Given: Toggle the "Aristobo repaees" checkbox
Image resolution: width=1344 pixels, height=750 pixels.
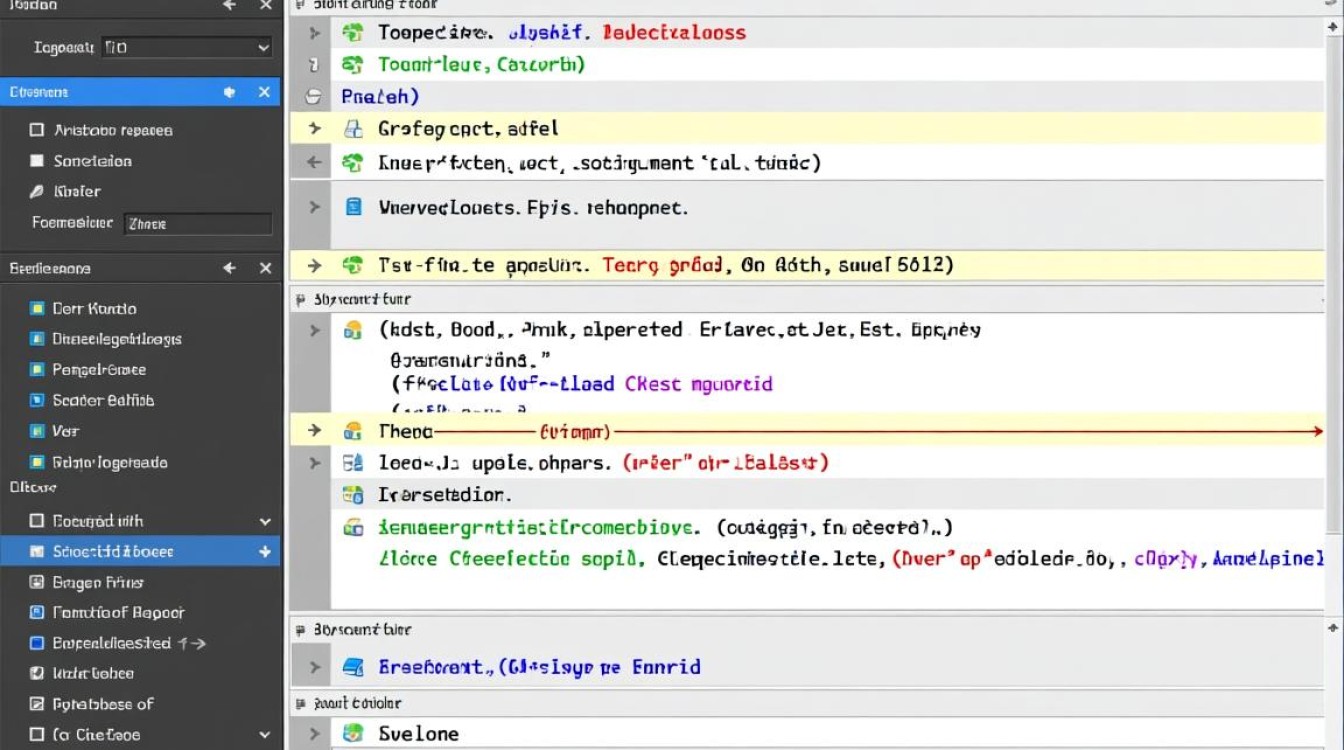Looking at the screenshot, I should 37,130.
